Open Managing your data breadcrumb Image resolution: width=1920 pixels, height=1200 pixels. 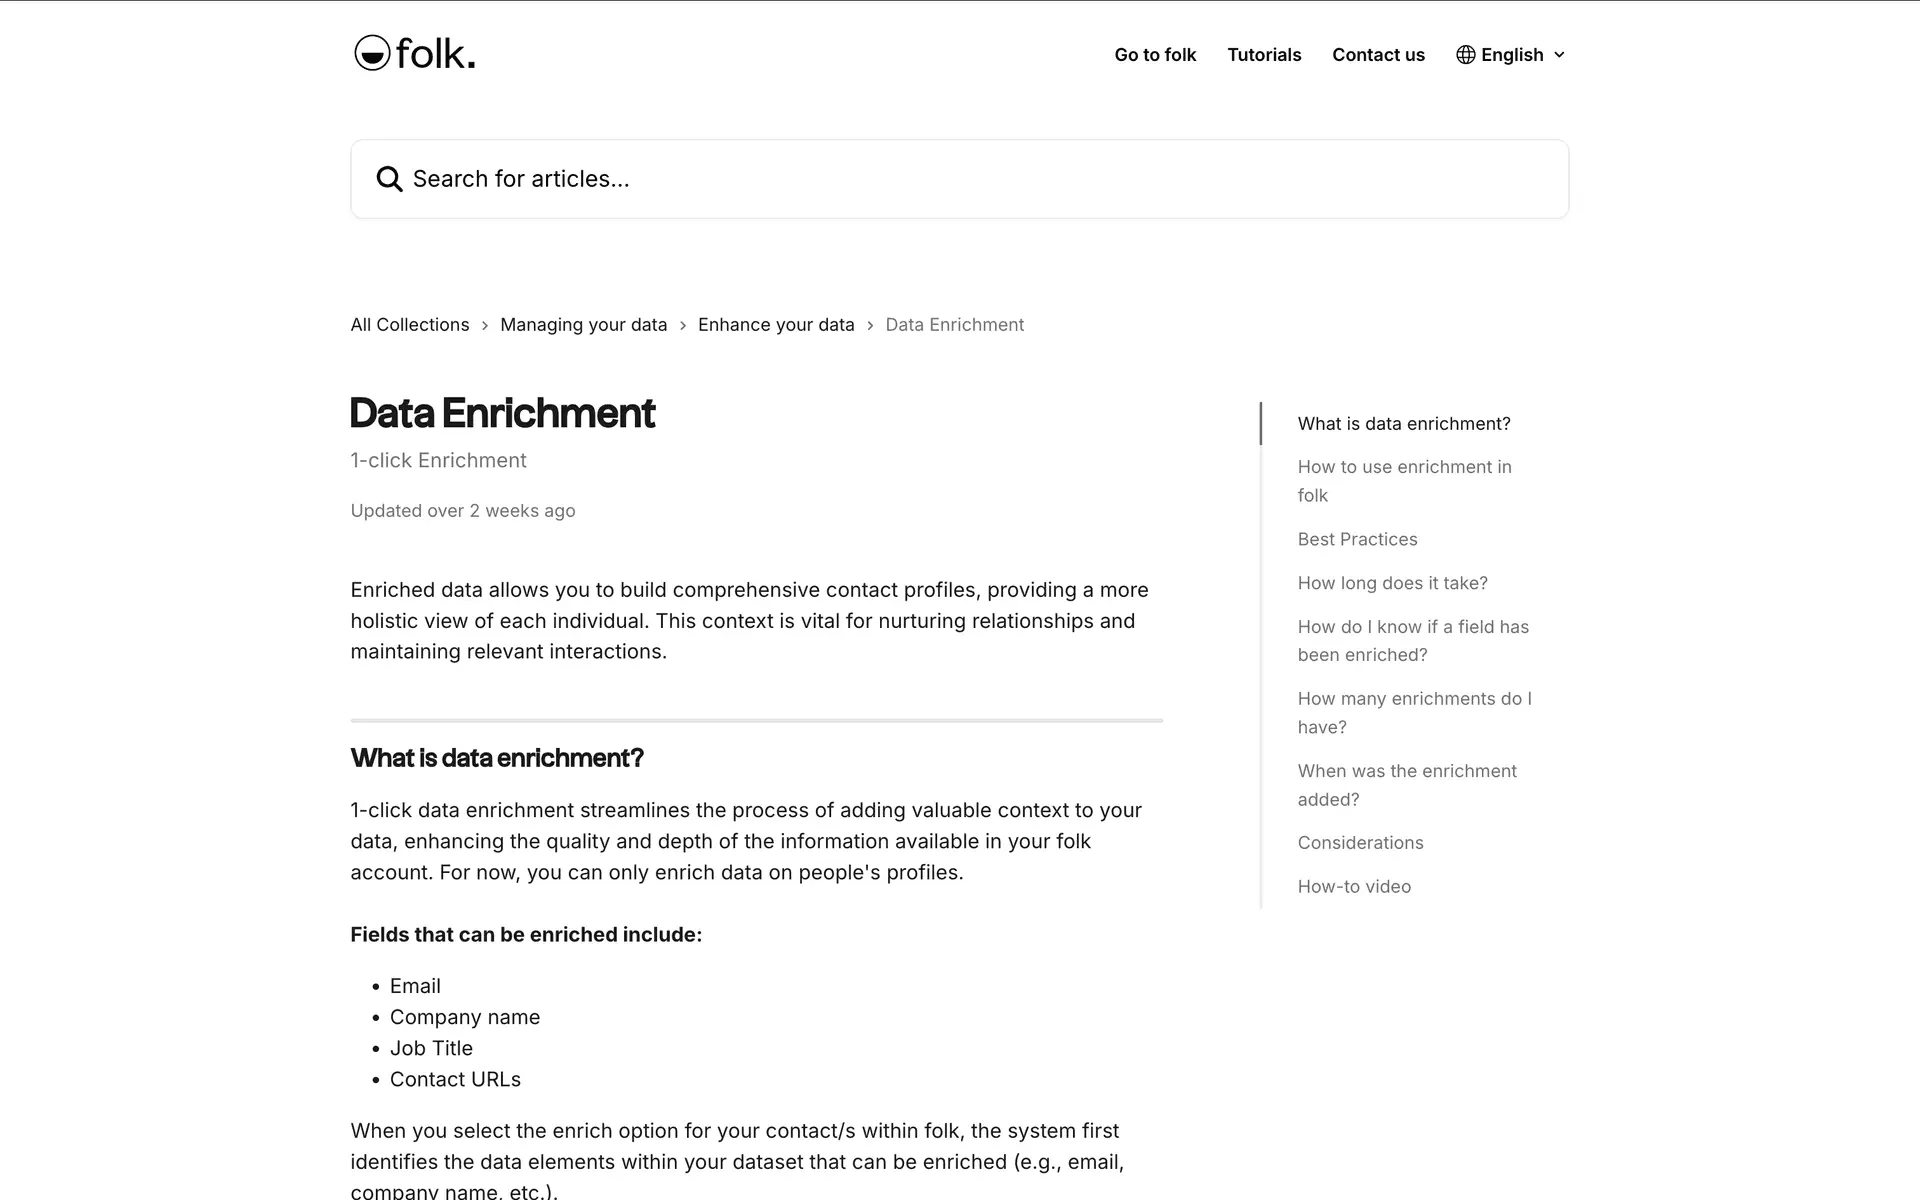click(583, 325)
